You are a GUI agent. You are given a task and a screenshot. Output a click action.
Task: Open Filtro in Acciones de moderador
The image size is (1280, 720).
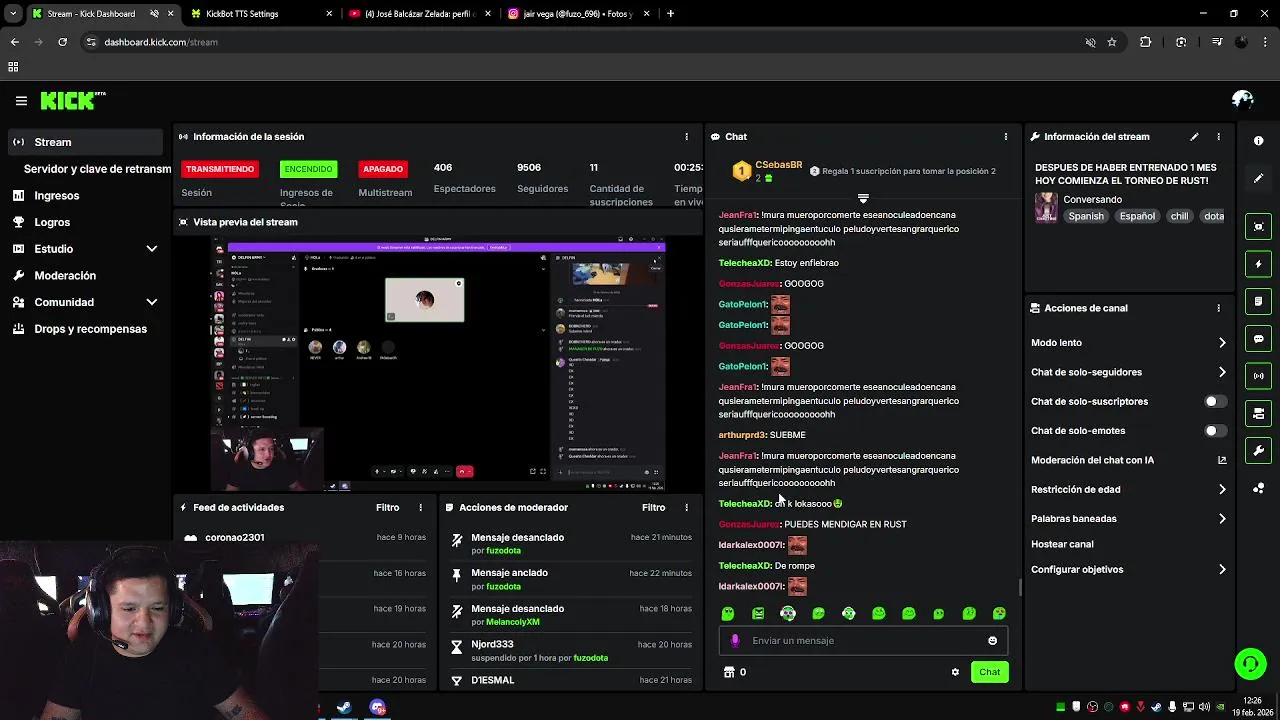[x=653, y=508]
